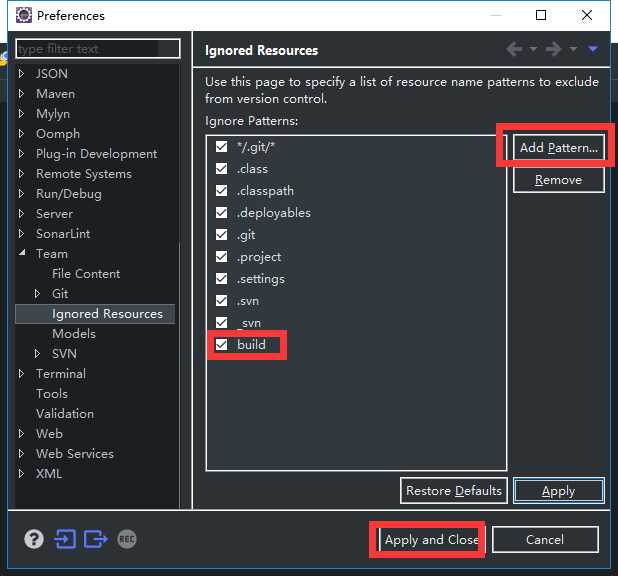Screen dimensions: 618x576
Task: Maximize the Preferences window
Action: click(x=541, y=15)
